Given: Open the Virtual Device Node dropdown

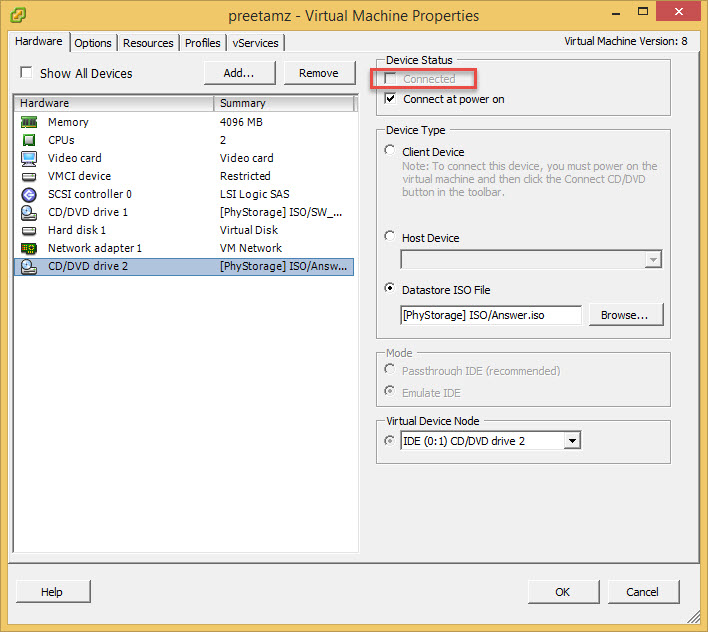Looking at the screenshot, I should pyautogui.click(x=571, y=441).
